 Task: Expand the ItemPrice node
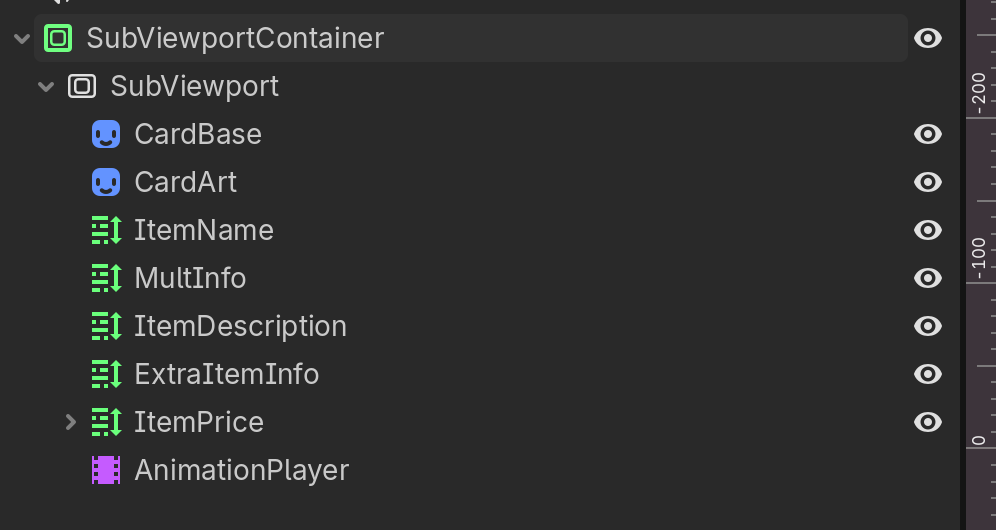(71, 422)
